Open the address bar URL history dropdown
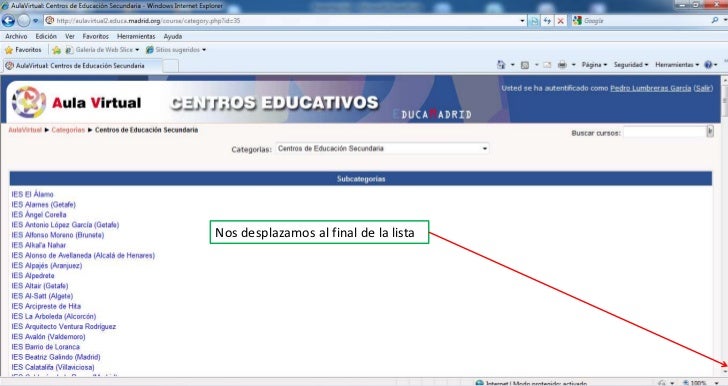The height and width of the screenshot is (386, 728). click(x=522, y=21)
